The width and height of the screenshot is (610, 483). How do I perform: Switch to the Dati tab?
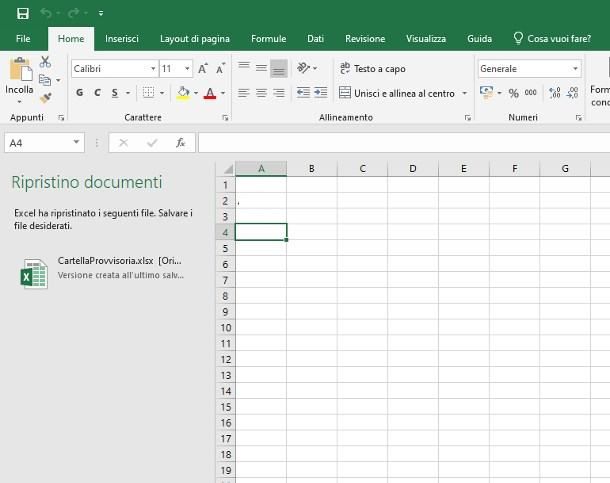point(316,39)
